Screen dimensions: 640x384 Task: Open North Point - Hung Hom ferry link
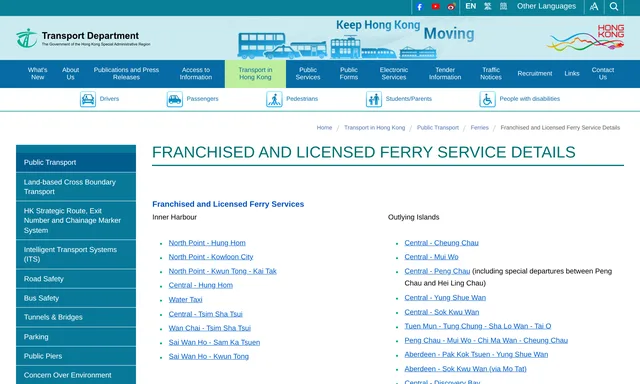coord(207,243)
